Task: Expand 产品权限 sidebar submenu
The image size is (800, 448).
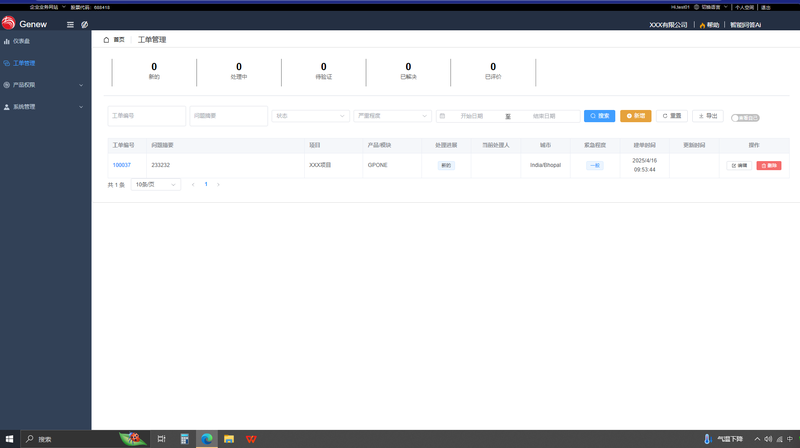Action: [45, 85]
